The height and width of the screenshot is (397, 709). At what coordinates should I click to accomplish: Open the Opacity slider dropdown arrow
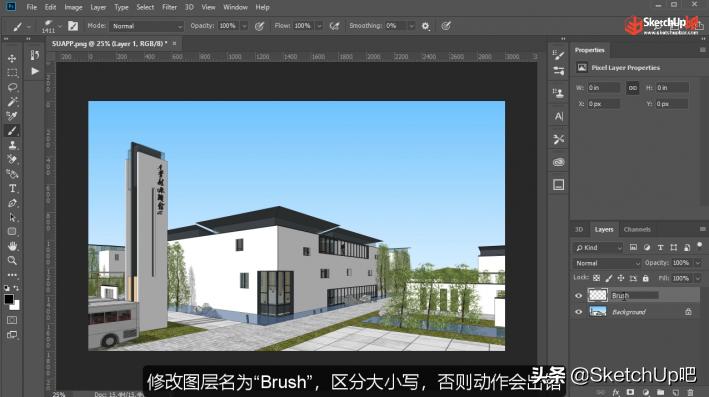tap(244, 26)
